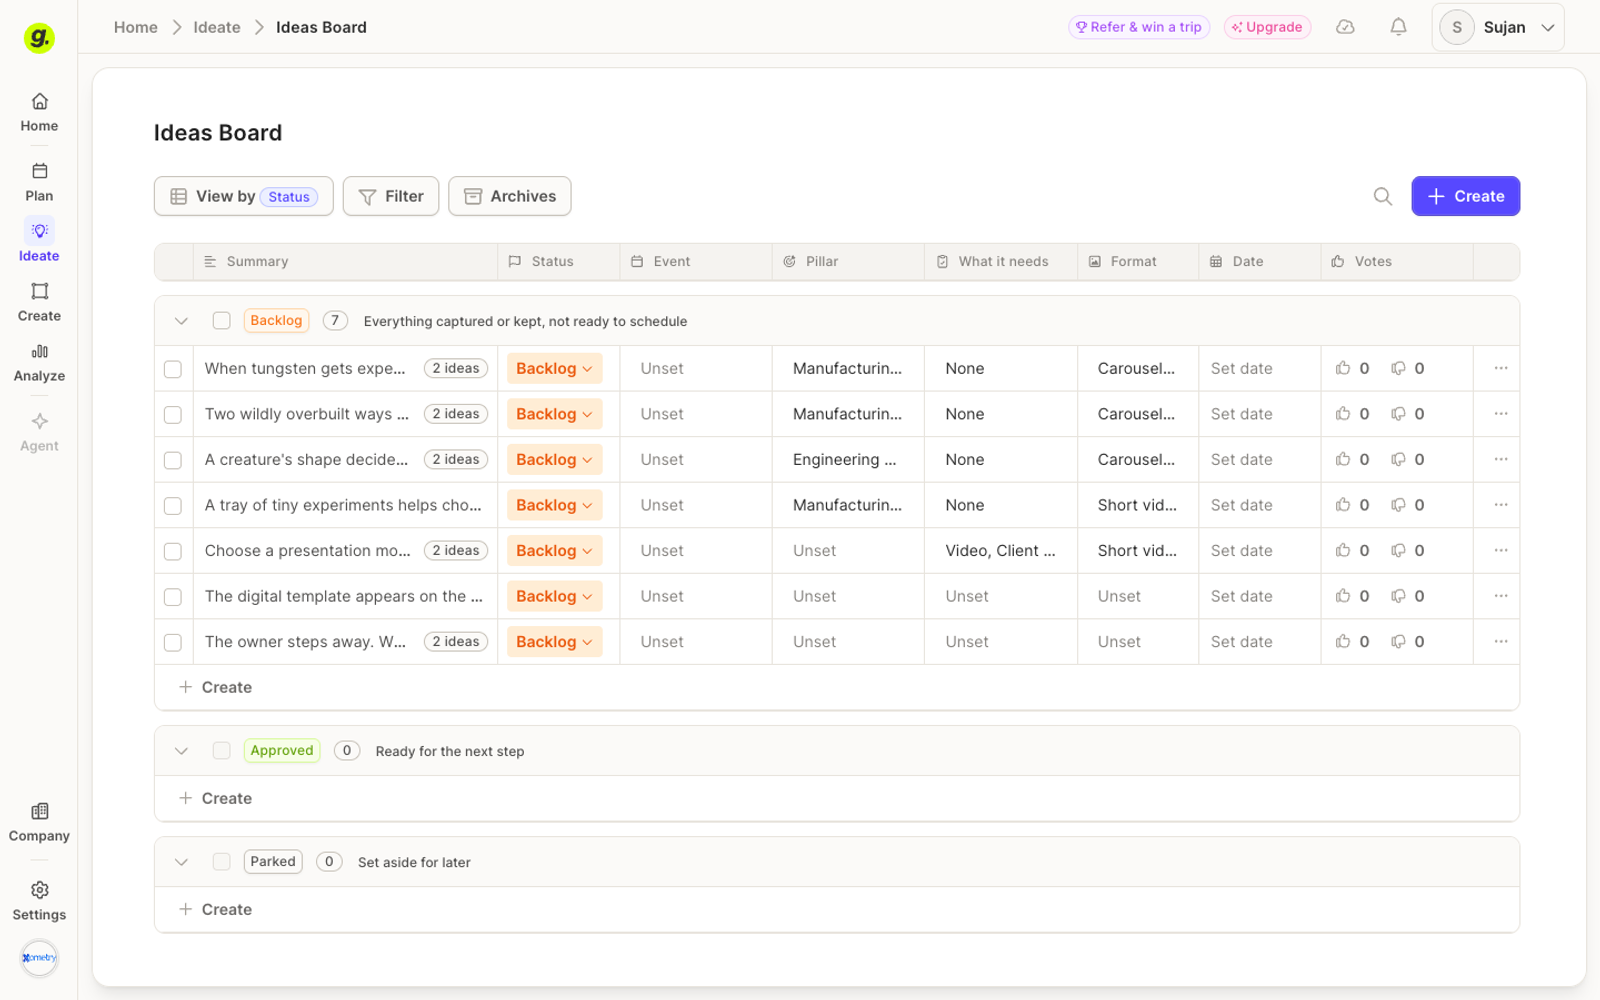Screen dimensions: 1600x1000
Task: Check the 'Choose a presentation mo...' row
Action: point(173,551)
